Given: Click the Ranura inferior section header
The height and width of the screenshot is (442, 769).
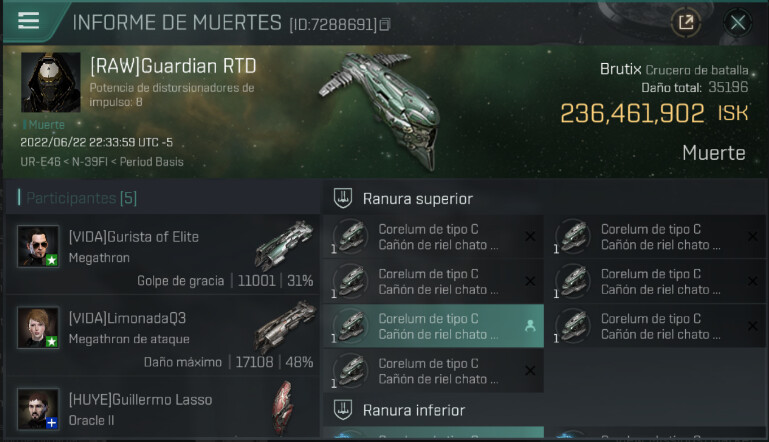Looking at the screenshot, I should (x=414, y=410).
